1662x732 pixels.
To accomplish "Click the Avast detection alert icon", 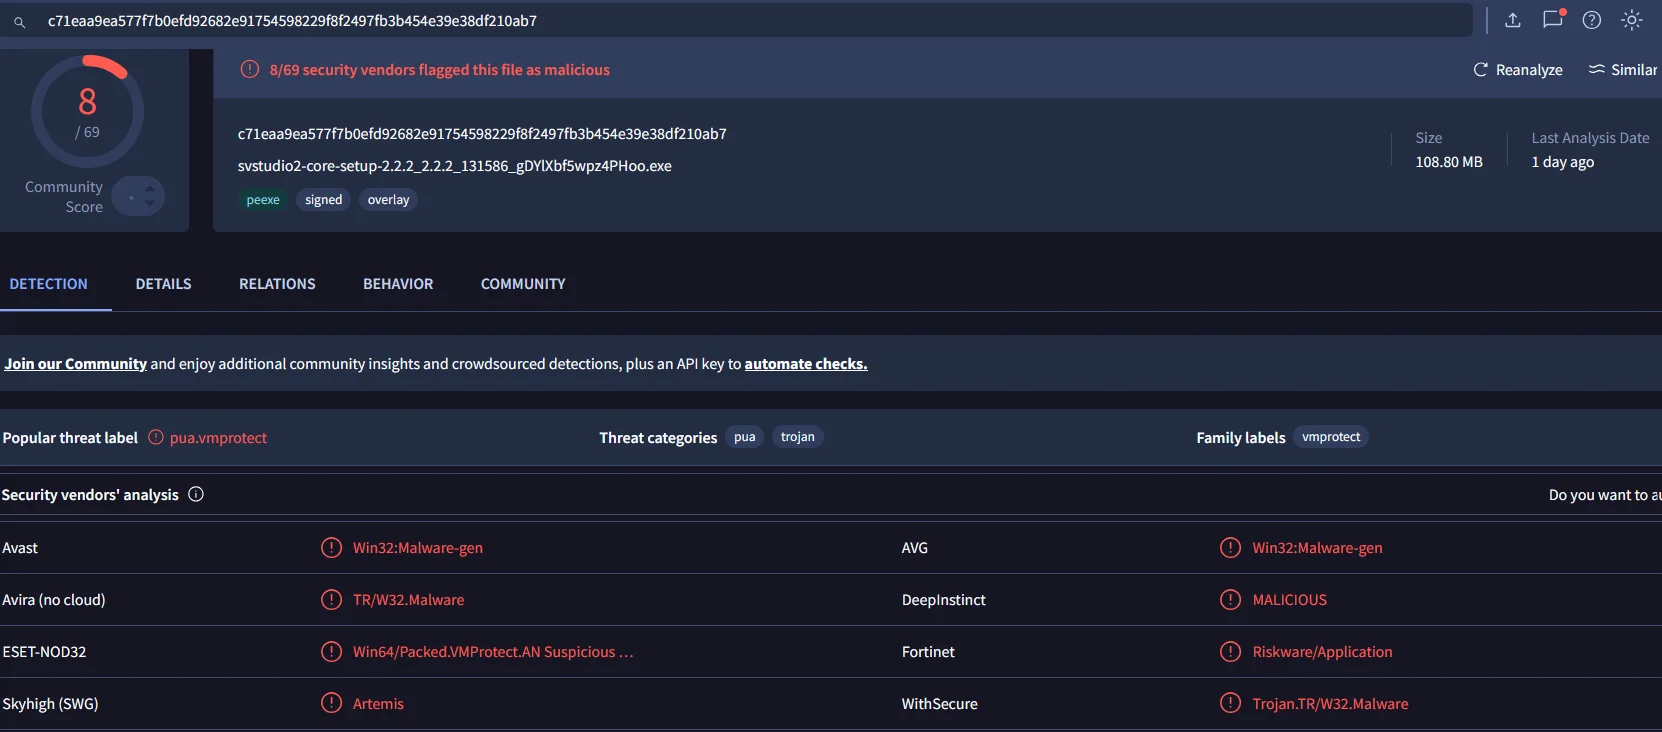I will (x=331, y=548).
